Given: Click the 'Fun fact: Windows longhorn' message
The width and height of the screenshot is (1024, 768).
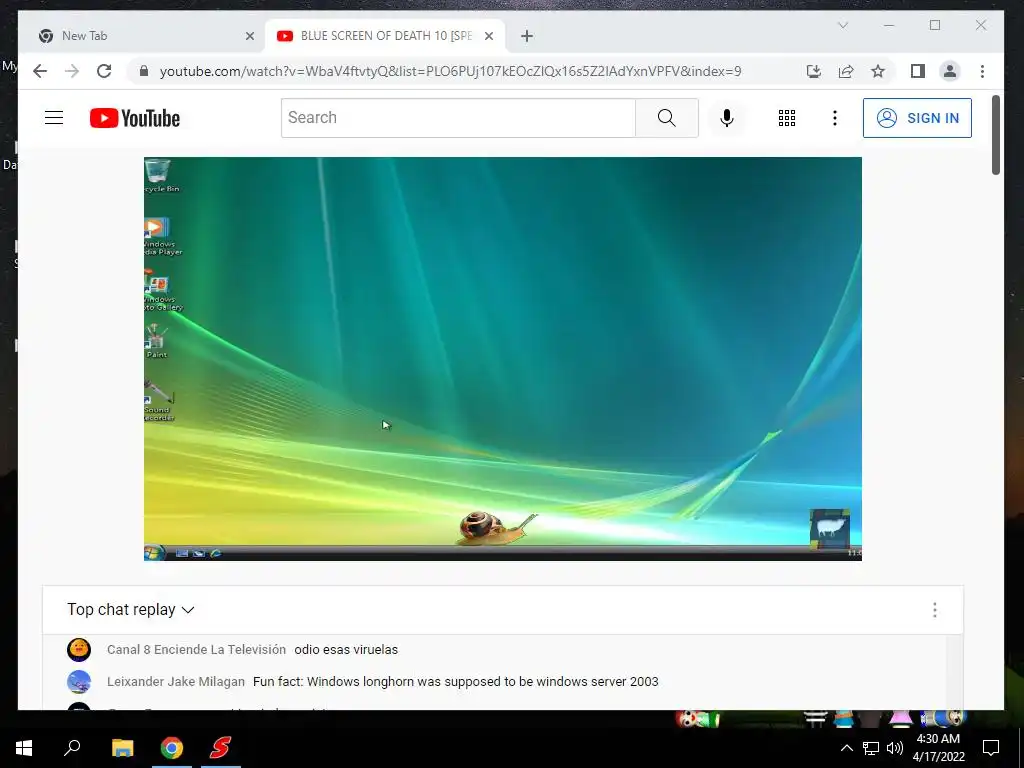Looking at the screenshot, I should [456, 682].
